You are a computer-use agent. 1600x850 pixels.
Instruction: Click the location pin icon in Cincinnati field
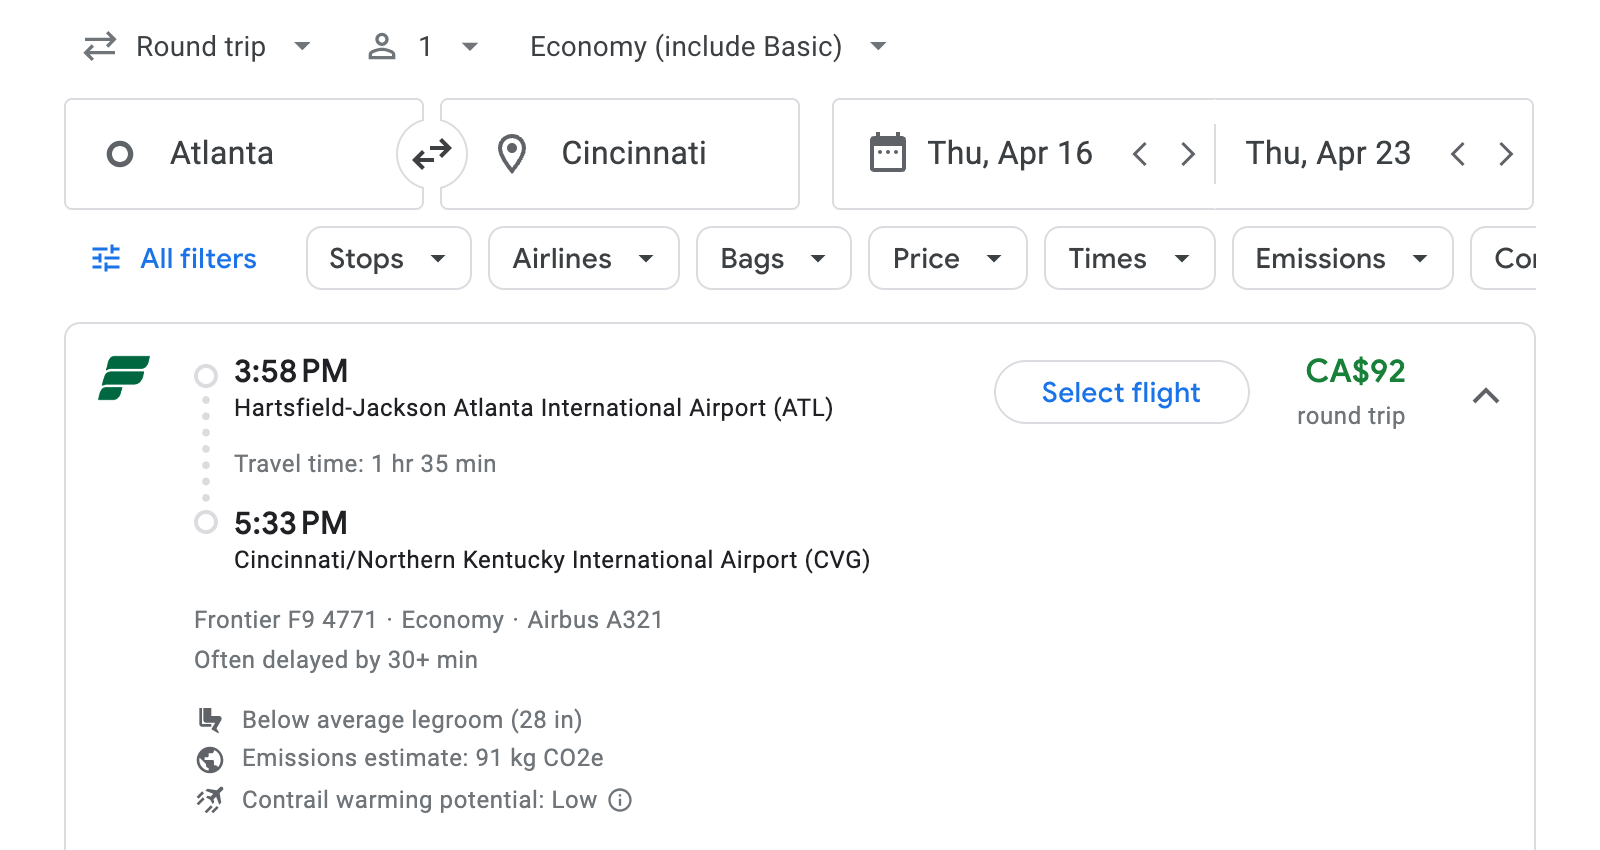(x=512, y=153)
